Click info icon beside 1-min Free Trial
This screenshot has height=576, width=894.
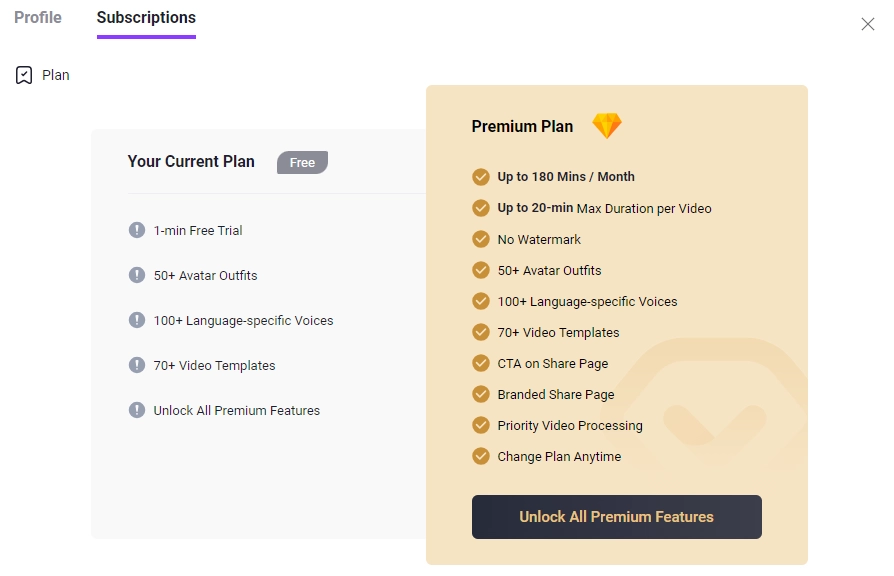(x=137, y=230)
